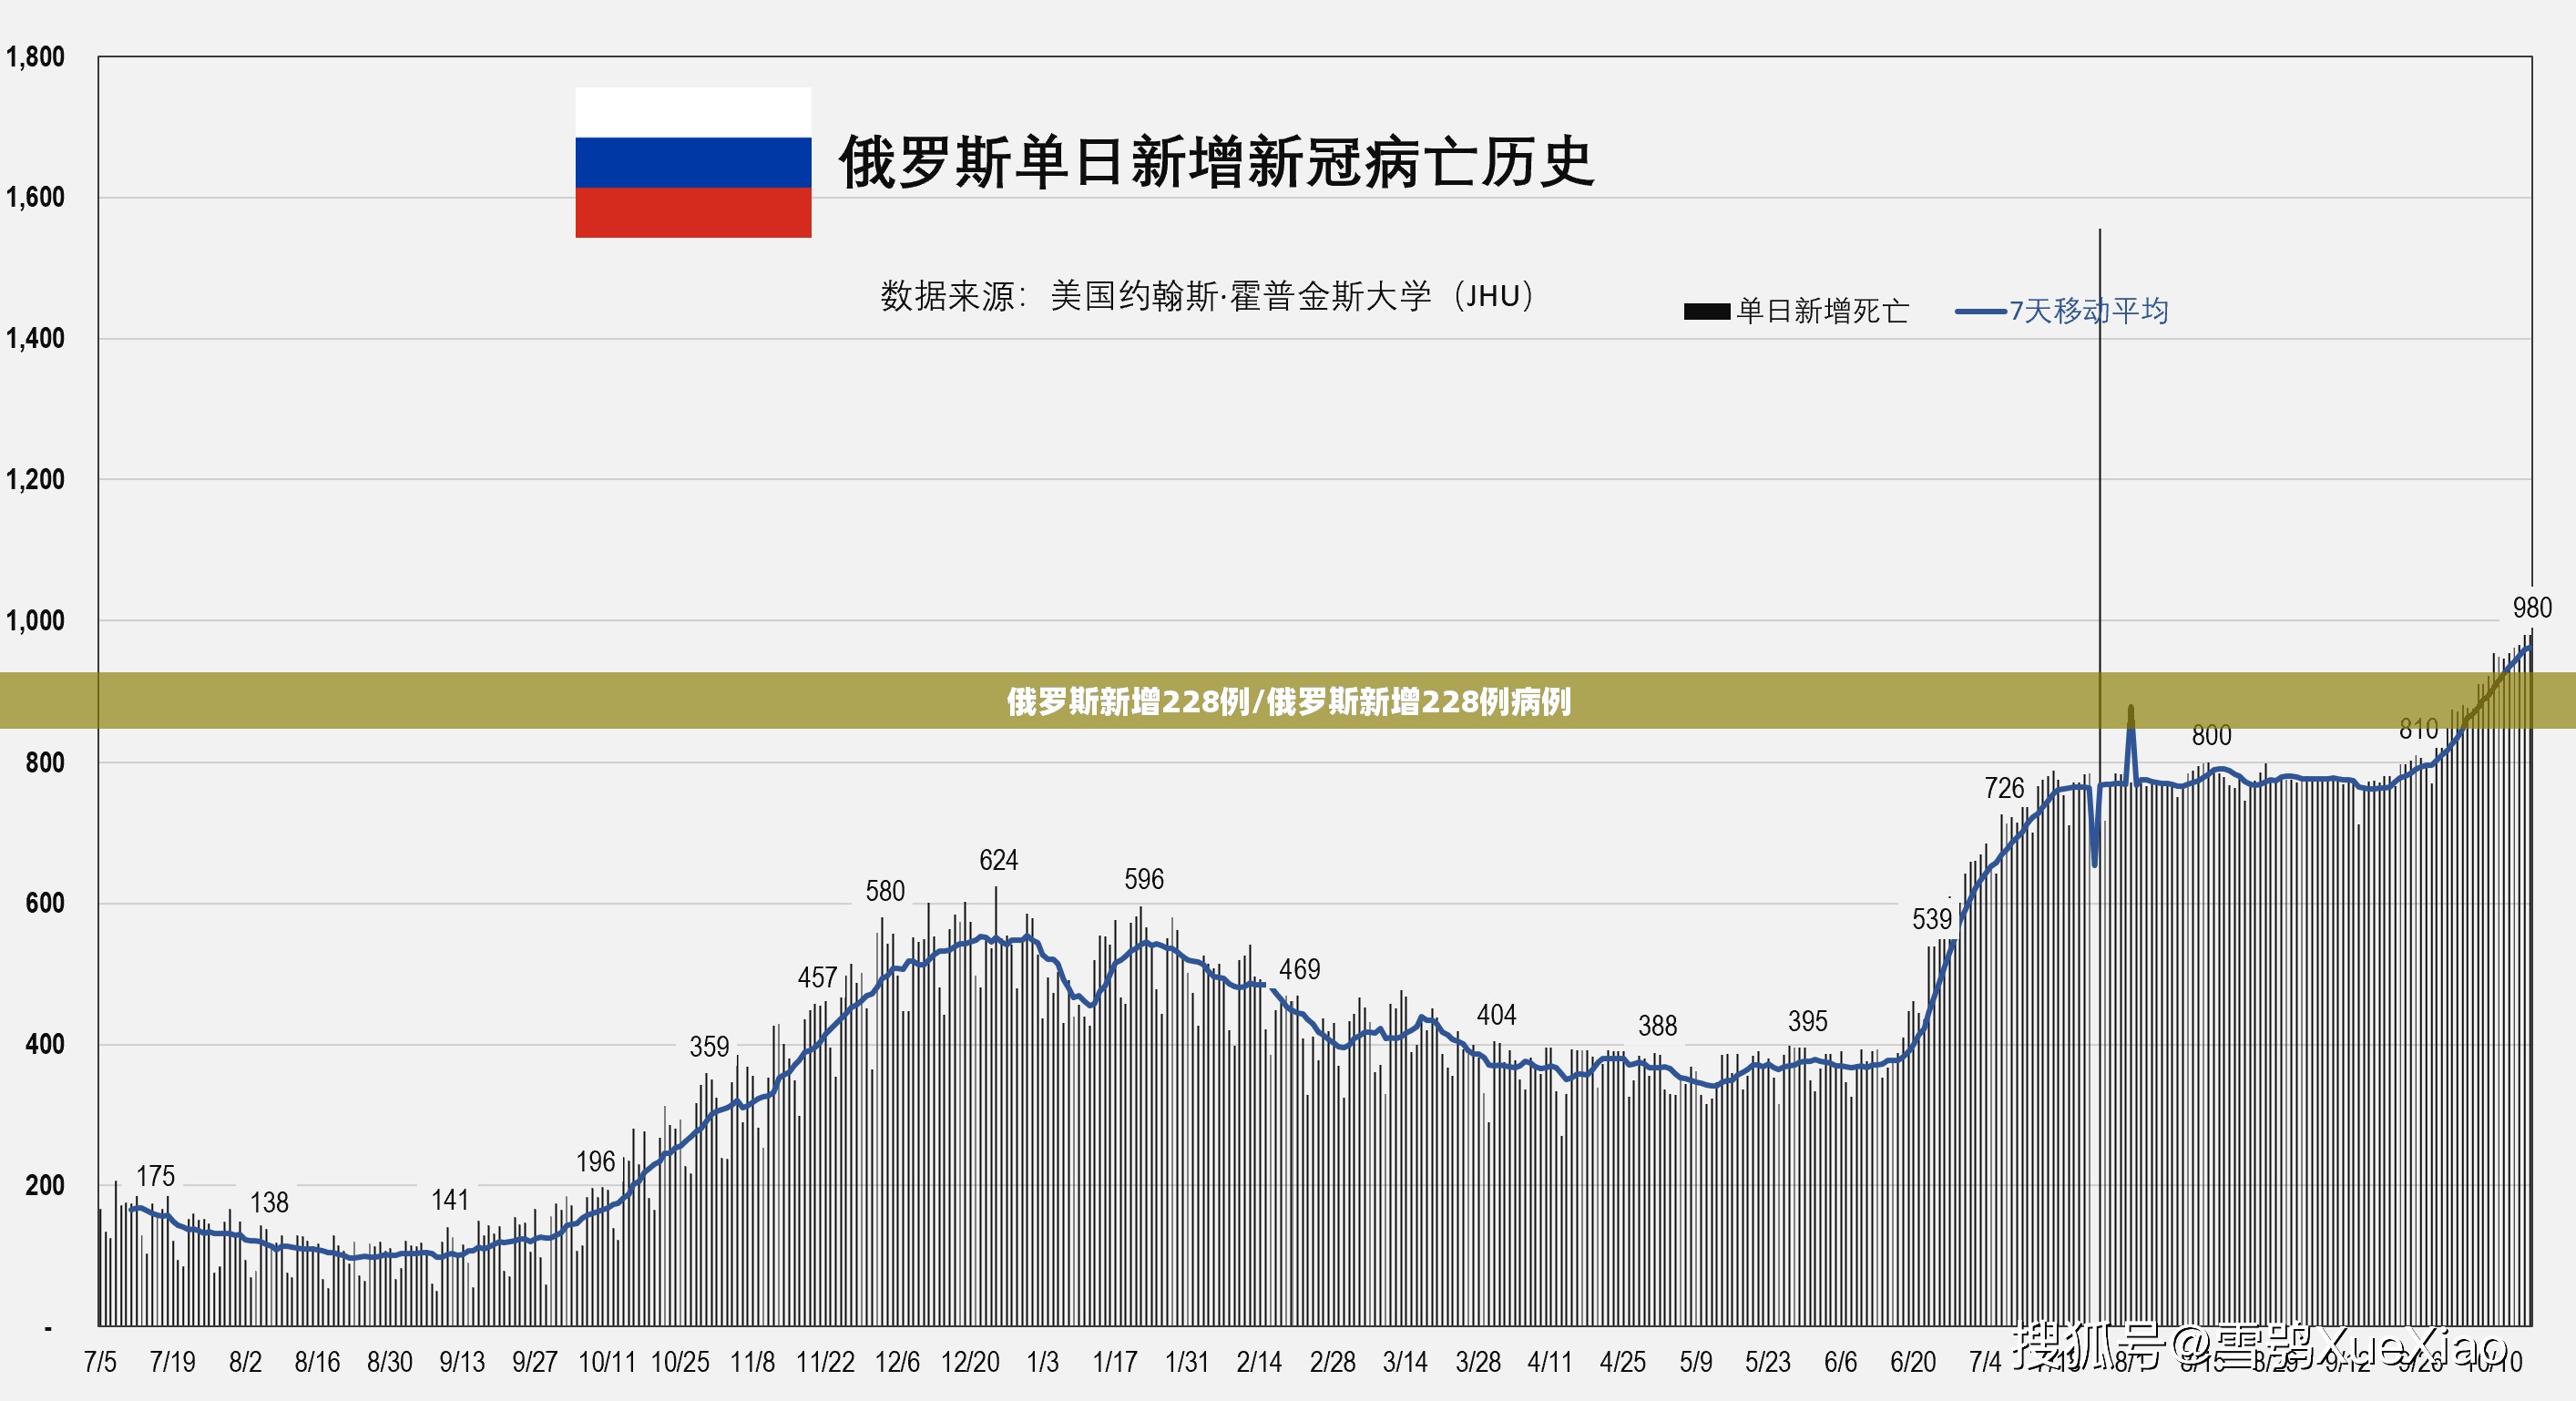Viewport: 2576px width, 1401px height.
Task: Click the 175 data label
Action: tap(155, 1176)
